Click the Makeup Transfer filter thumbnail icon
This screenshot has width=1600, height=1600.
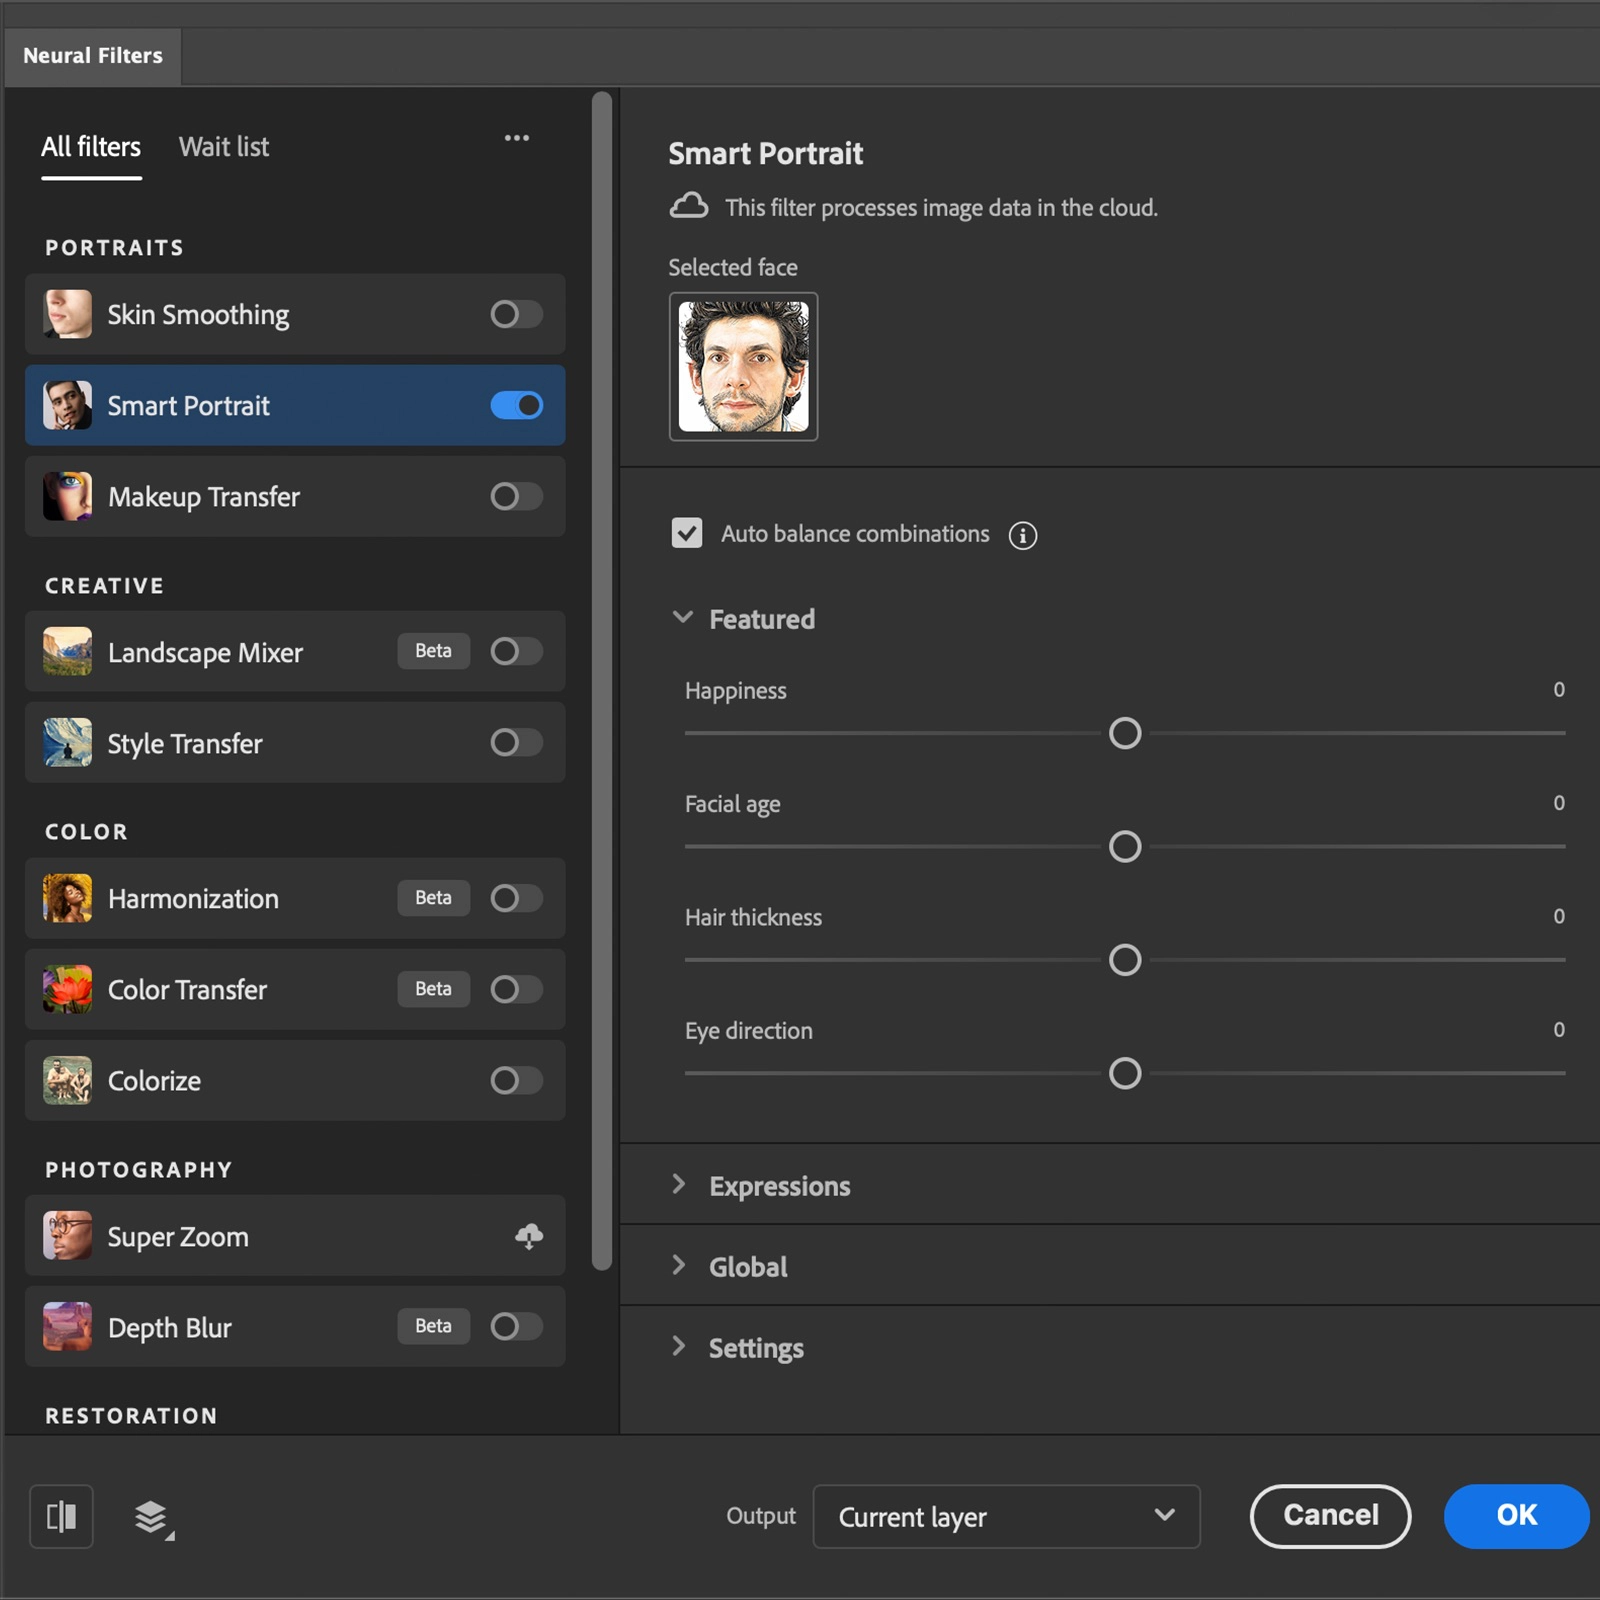pyautogui.click(x=67, y=496)
